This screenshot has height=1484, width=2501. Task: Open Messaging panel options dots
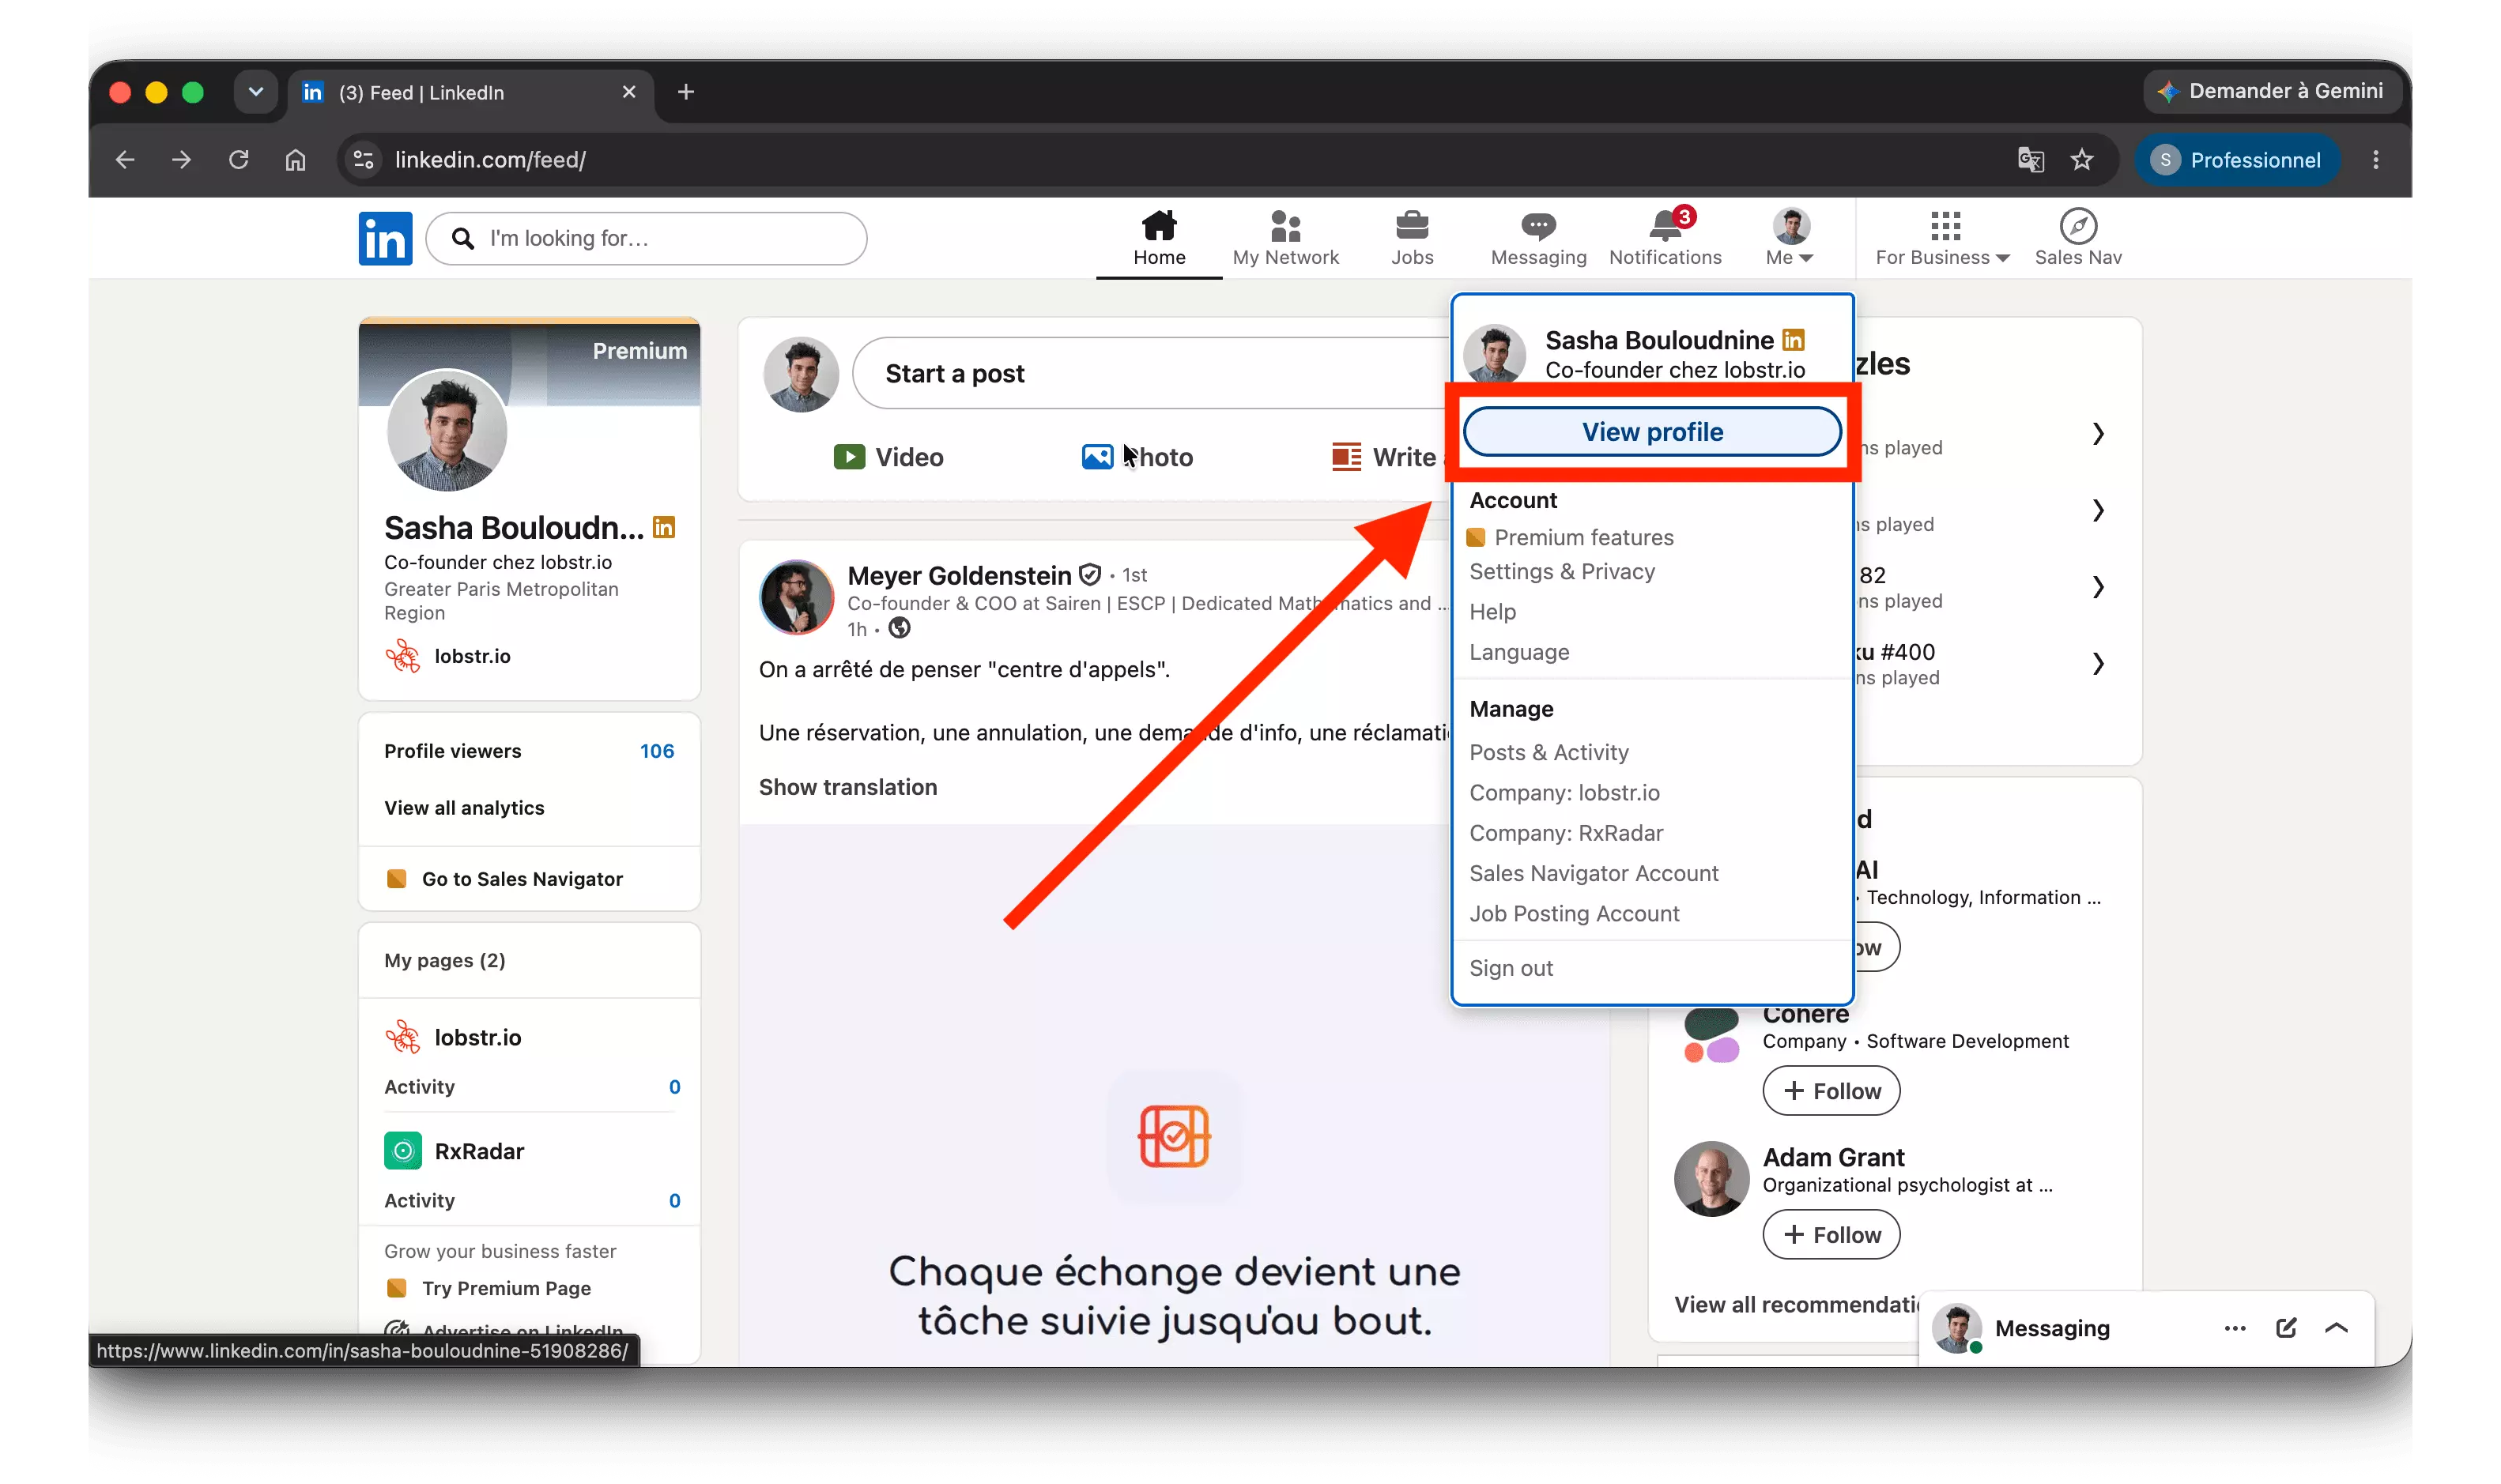click(x=2235, y=1328)
